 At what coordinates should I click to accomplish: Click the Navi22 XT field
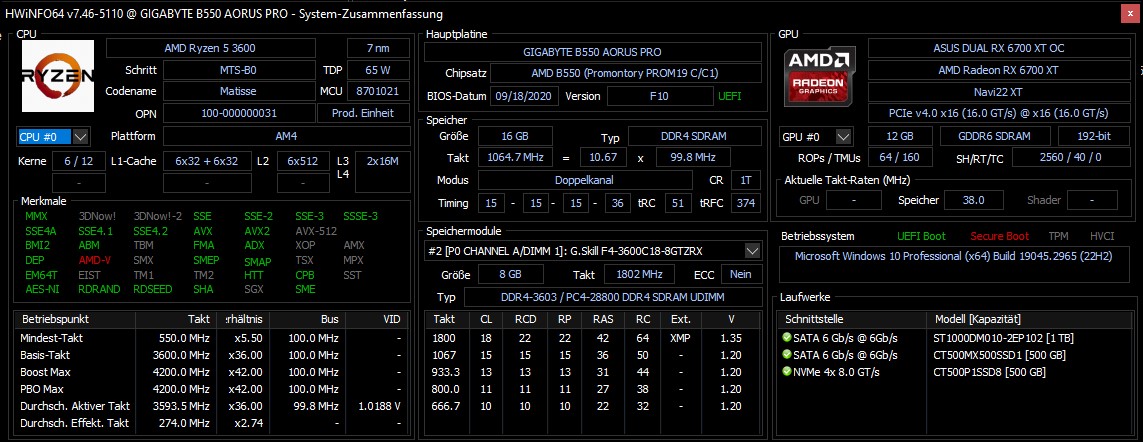tap(998, 92)
